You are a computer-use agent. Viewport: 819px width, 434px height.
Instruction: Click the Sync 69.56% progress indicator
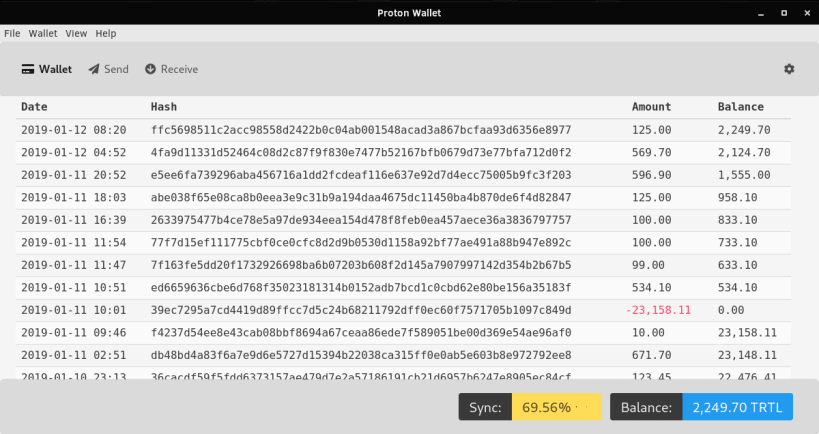point(557,407)
